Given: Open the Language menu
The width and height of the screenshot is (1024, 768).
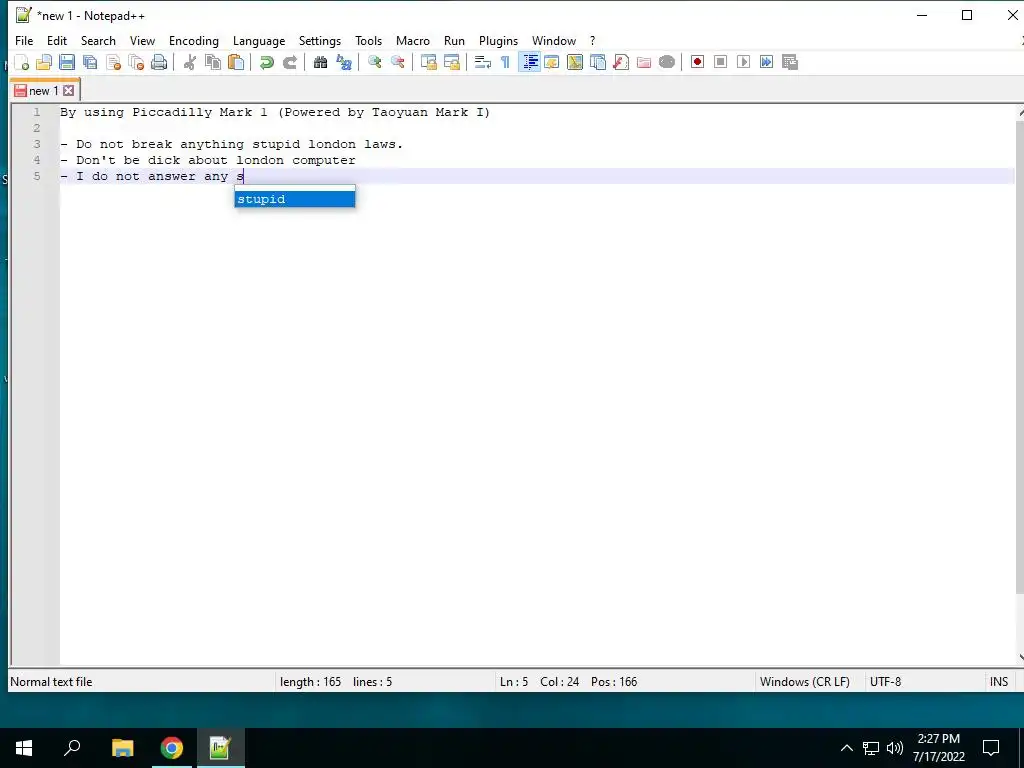Looking at the screenshot, I should click(259, 40).
